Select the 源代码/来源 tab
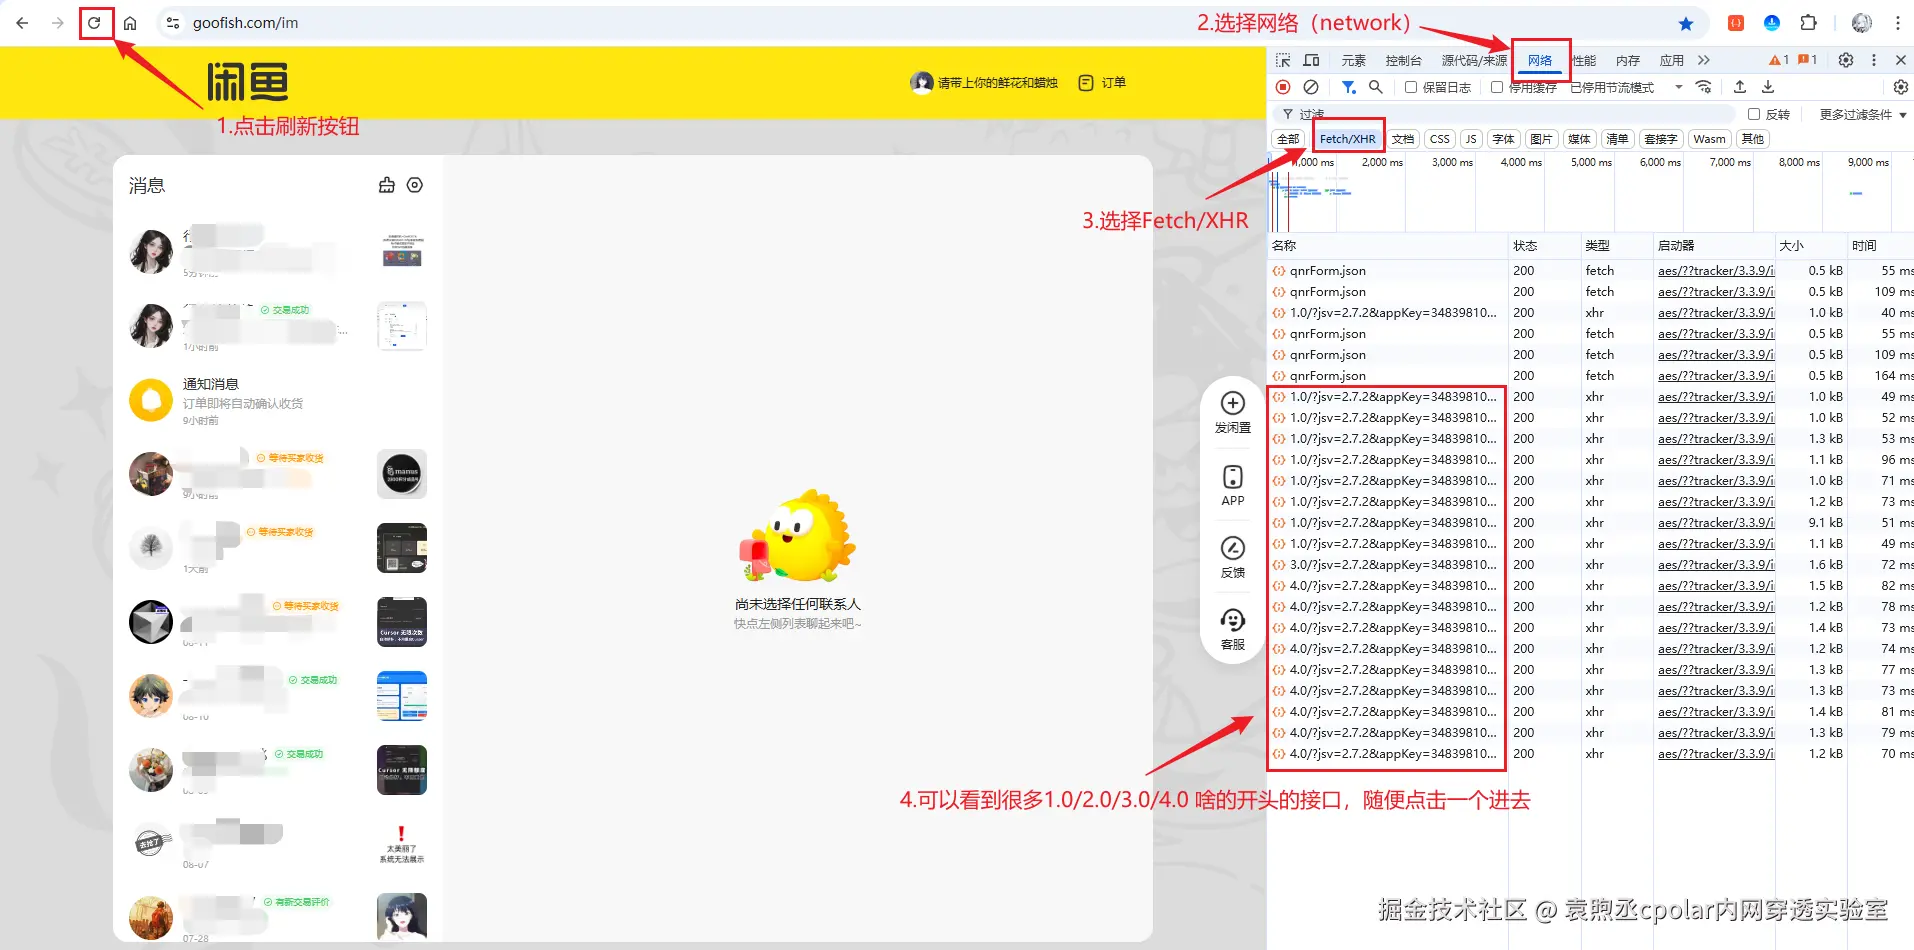The width and height of the screenshot is (1914, 950). [x=1474, y=60]
